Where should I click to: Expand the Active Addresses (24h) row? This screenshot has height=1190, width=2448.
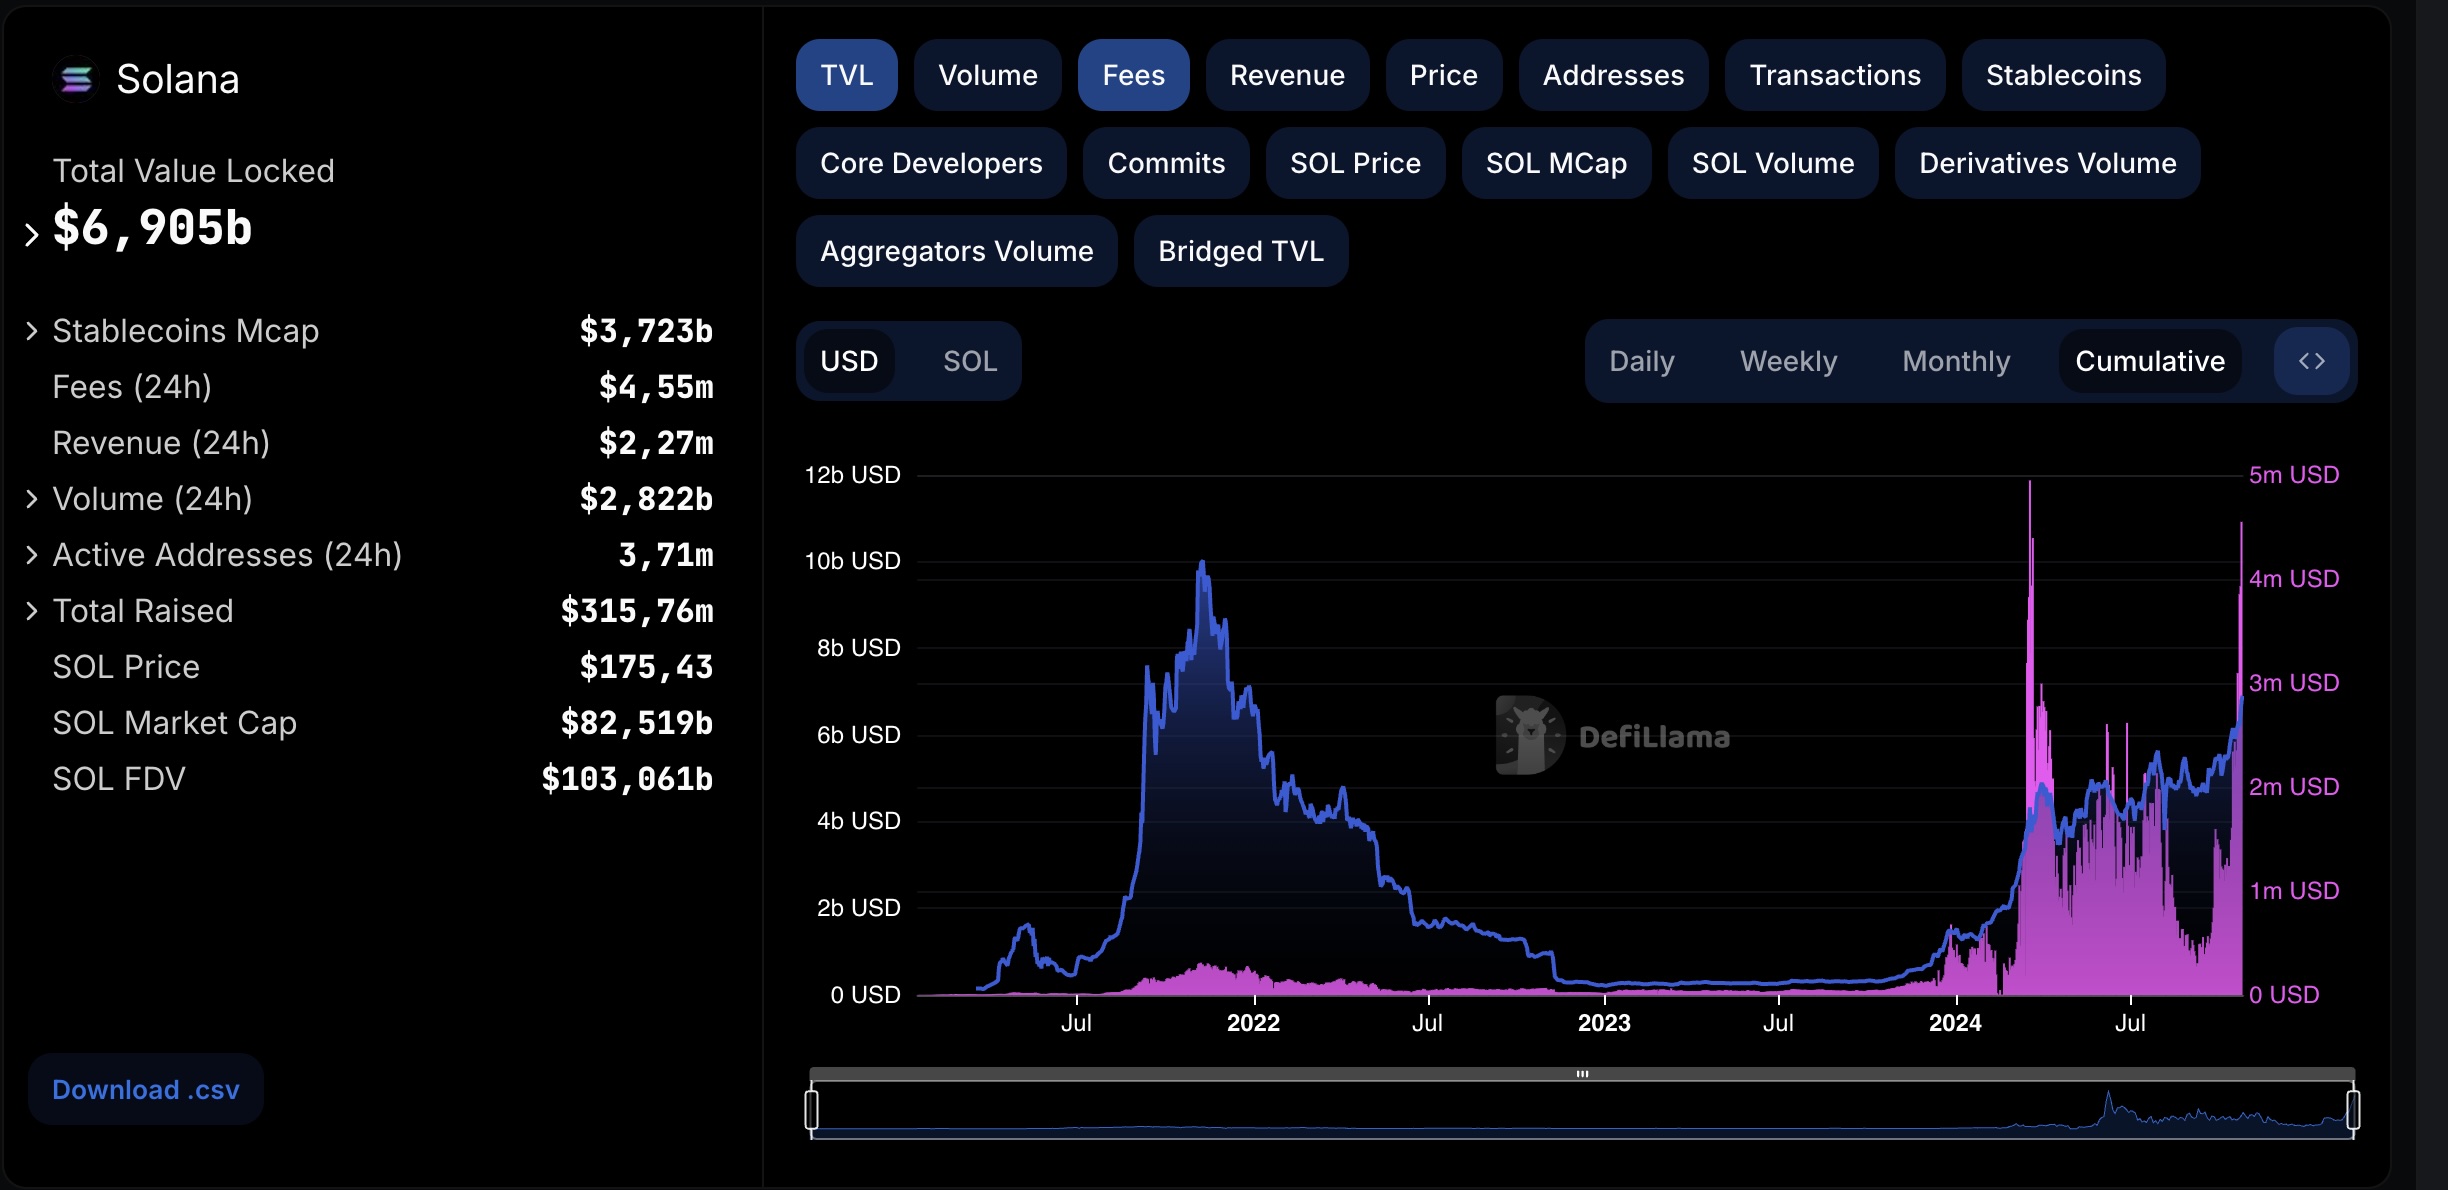pos(31,555)
